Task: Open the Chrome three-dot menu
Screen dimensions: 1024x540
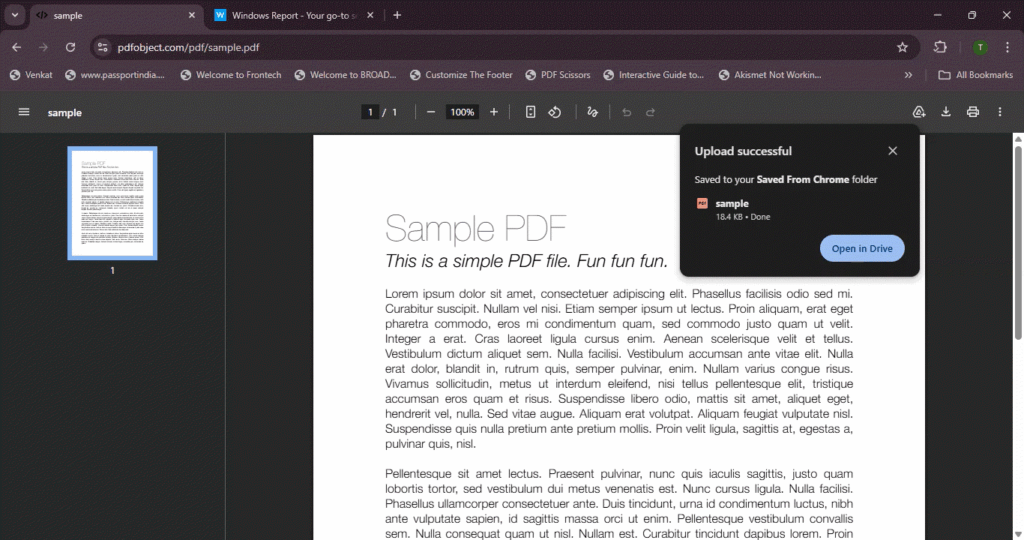Action: pos(1008,47)
